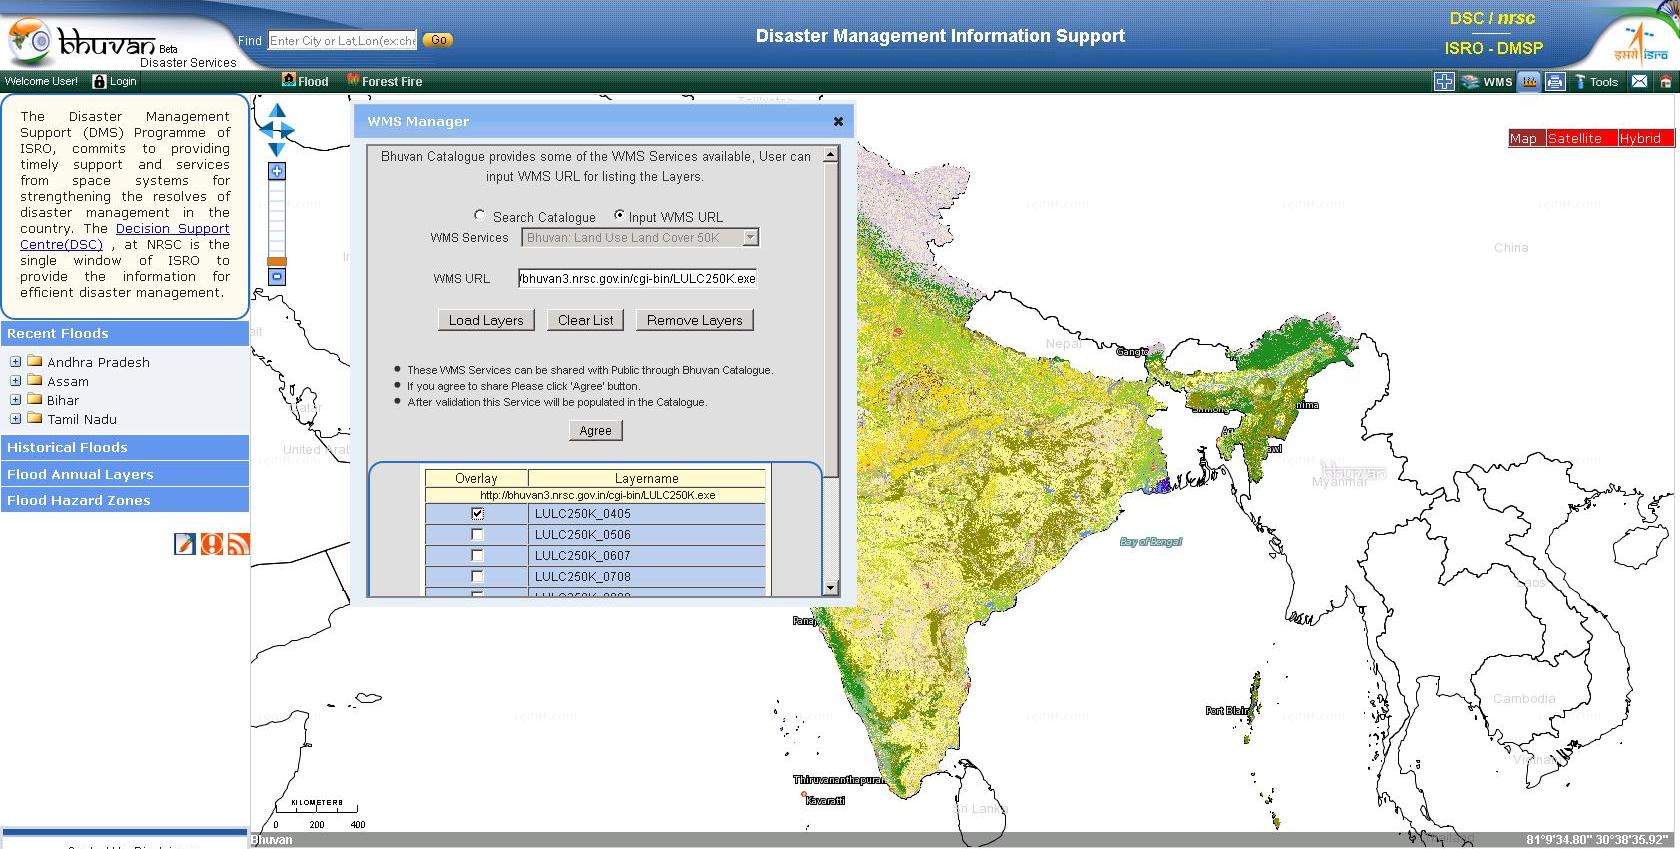Open the Tools menu
This screenshot has width=1680, height=849.
pos(1596,82)
